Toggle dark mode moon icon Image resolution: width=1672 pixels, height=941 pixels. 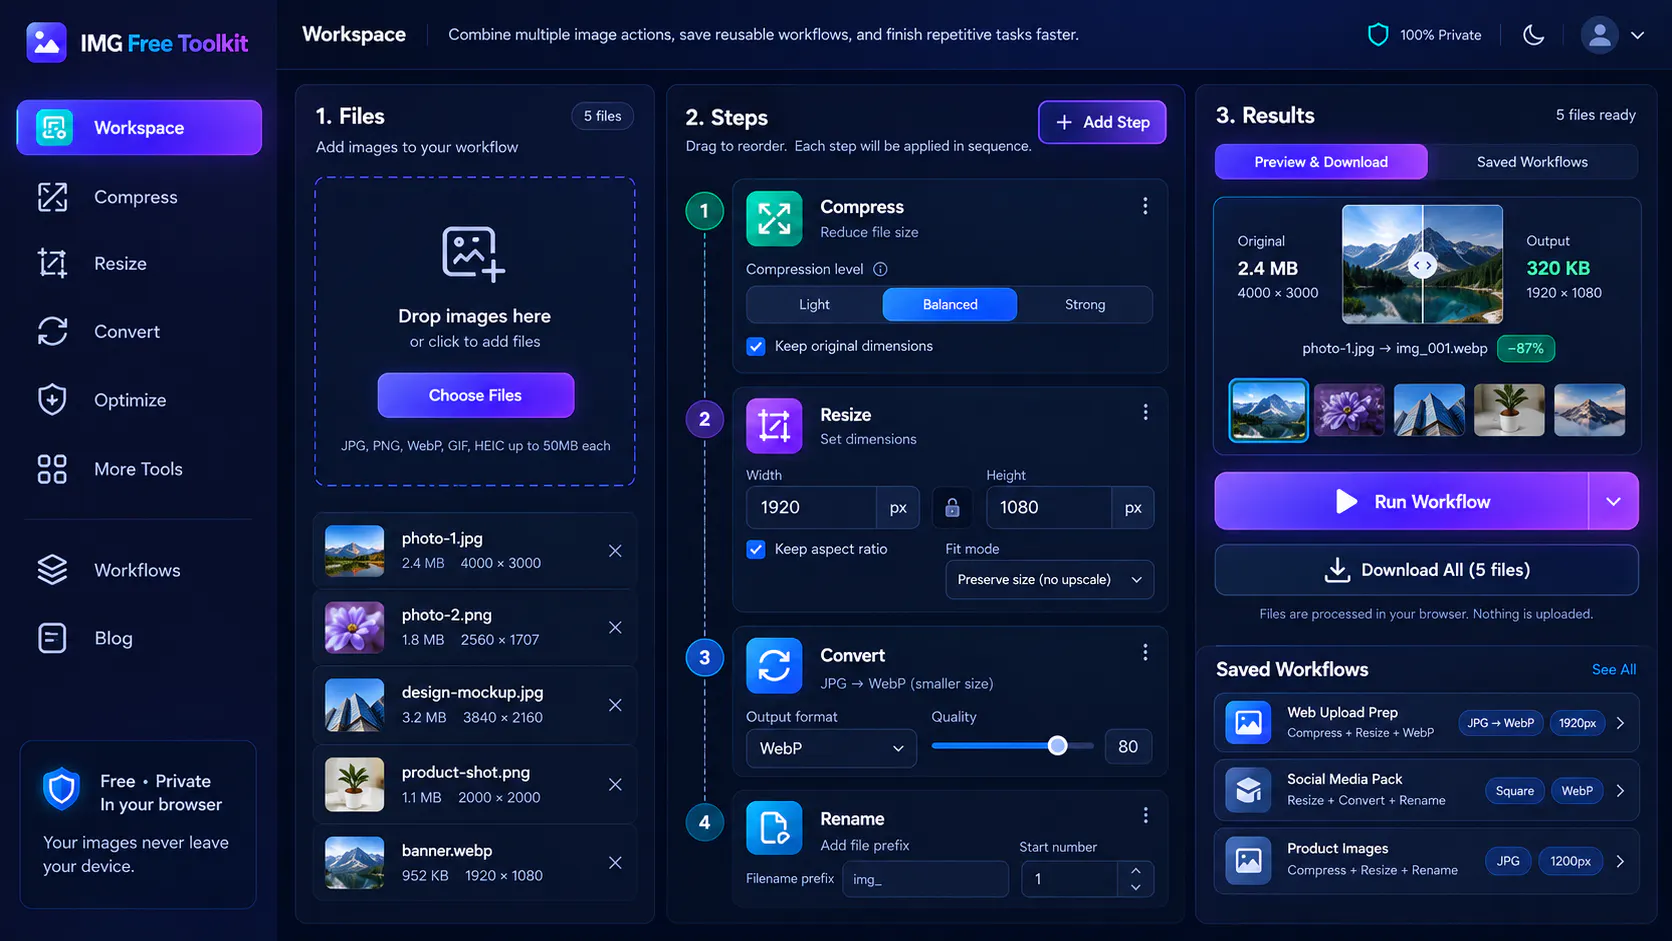[1533, 35]
